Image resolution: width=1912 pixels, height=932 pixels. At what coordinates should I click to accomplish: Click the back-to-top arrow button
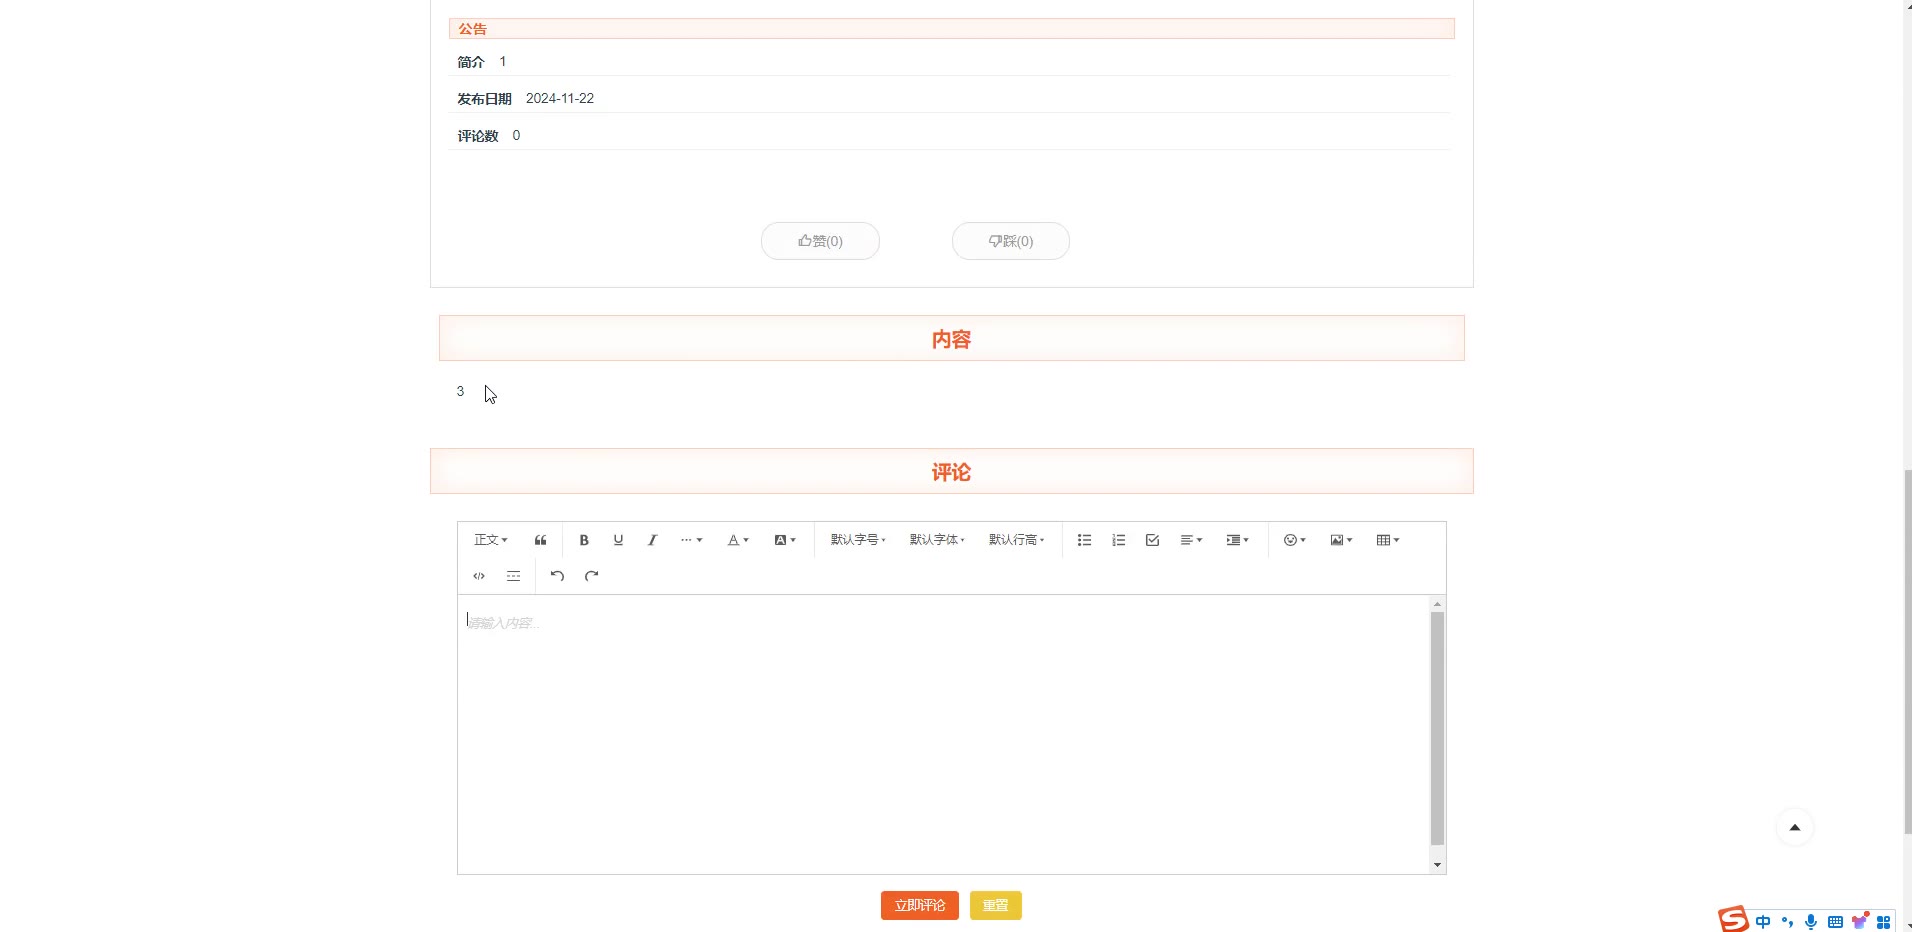click(x=1795, y=827)
